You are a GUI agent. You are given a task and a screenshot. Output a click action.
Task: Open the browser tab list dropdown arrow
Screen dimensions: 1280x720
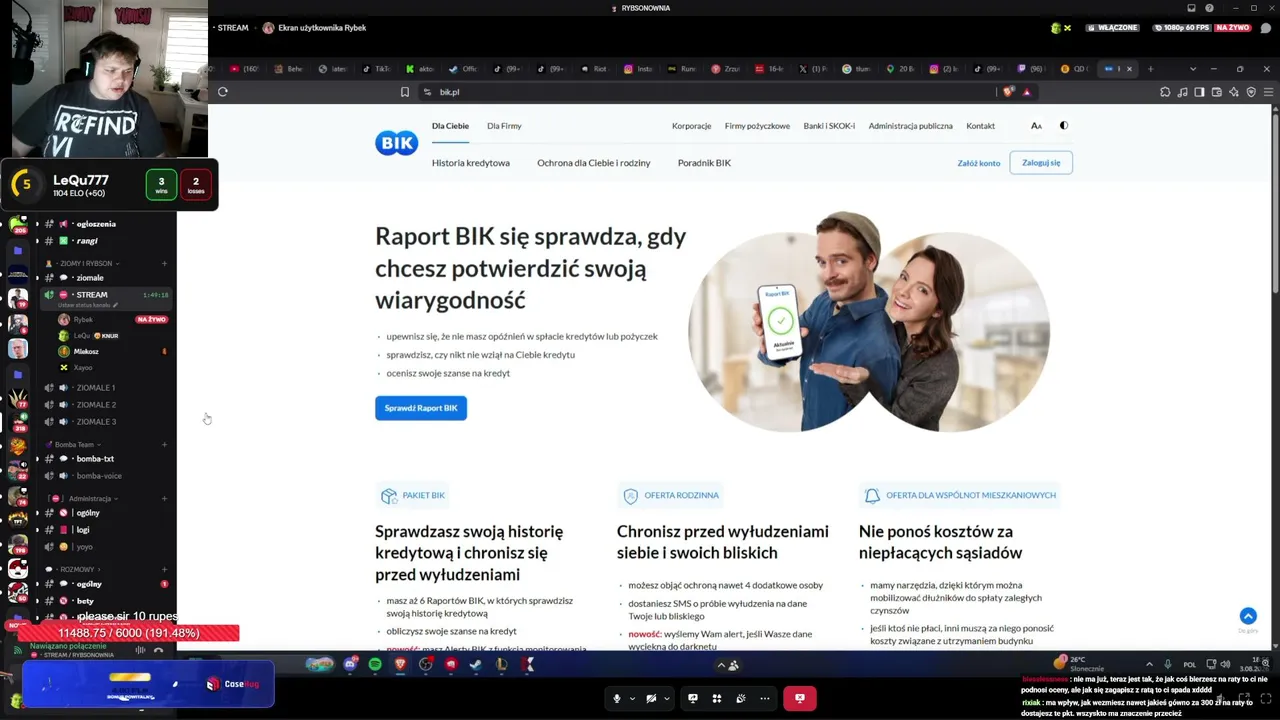point(1192,69)
